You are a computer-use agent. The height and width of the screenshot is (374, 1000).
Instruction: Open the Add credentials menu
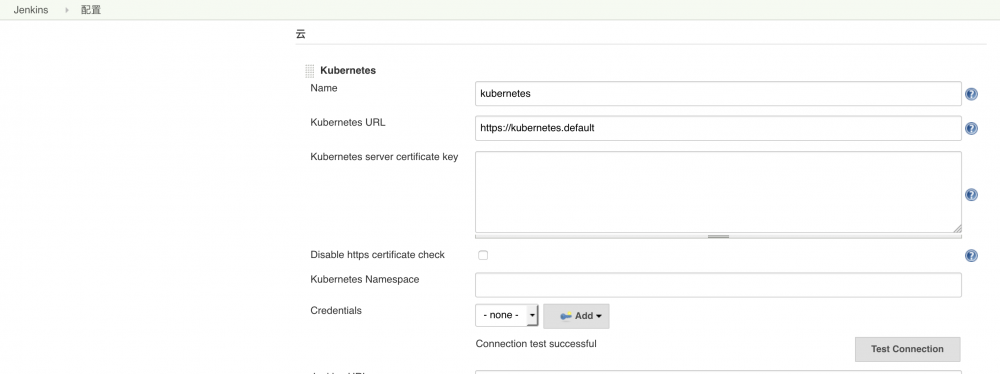577,316
